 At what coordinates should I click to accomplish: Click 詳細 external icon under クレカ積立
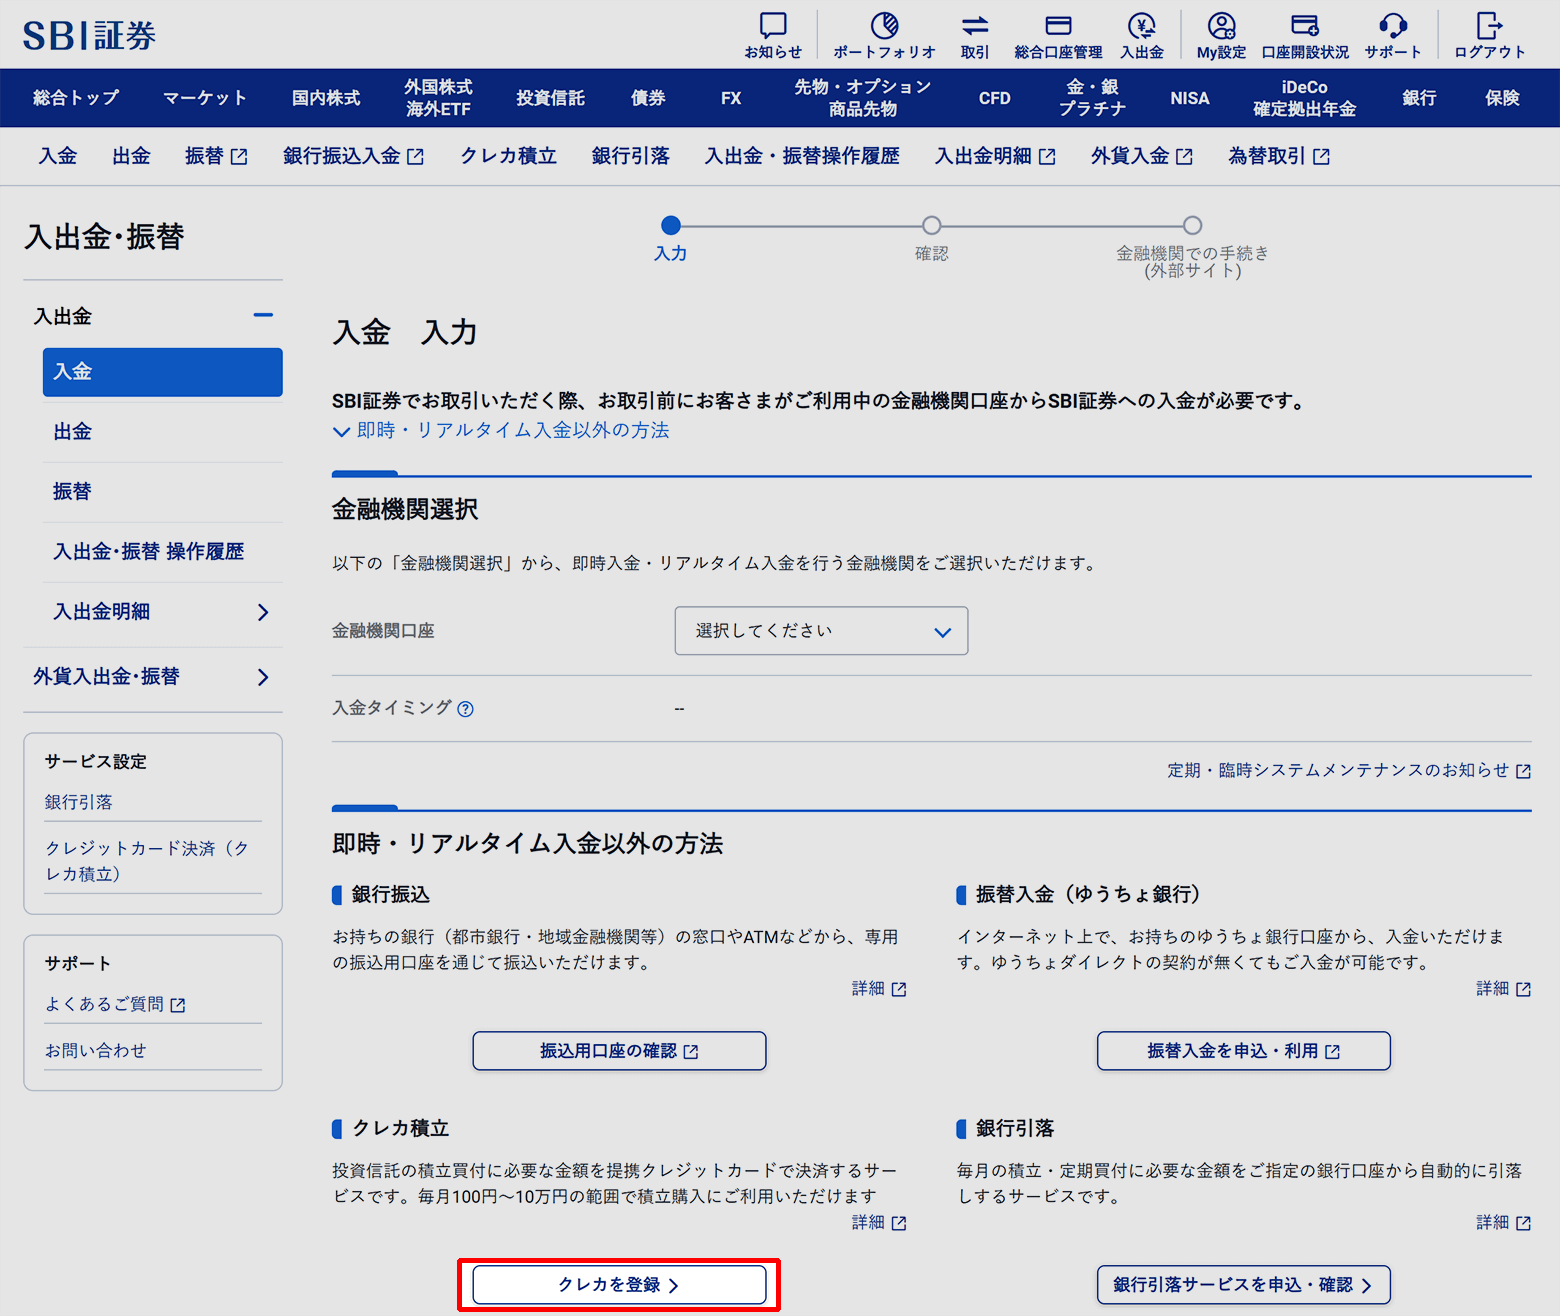899,1223
